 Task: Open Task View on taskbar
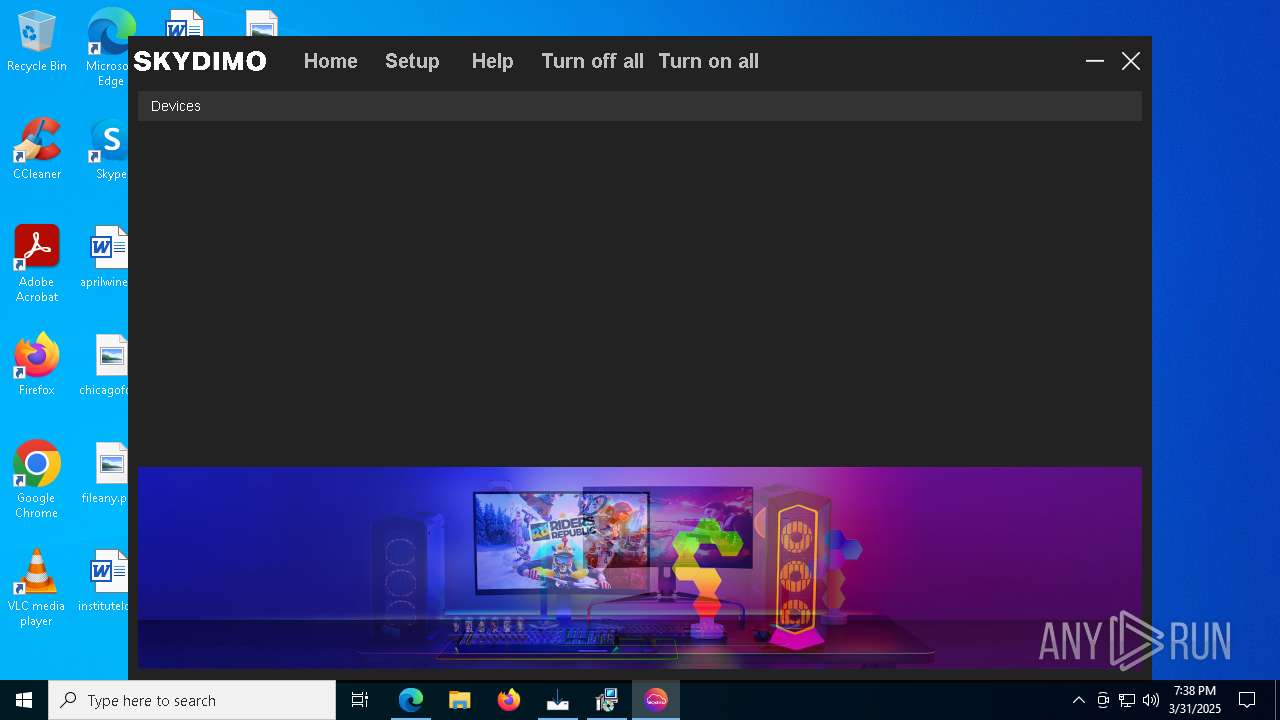(360, 700)
